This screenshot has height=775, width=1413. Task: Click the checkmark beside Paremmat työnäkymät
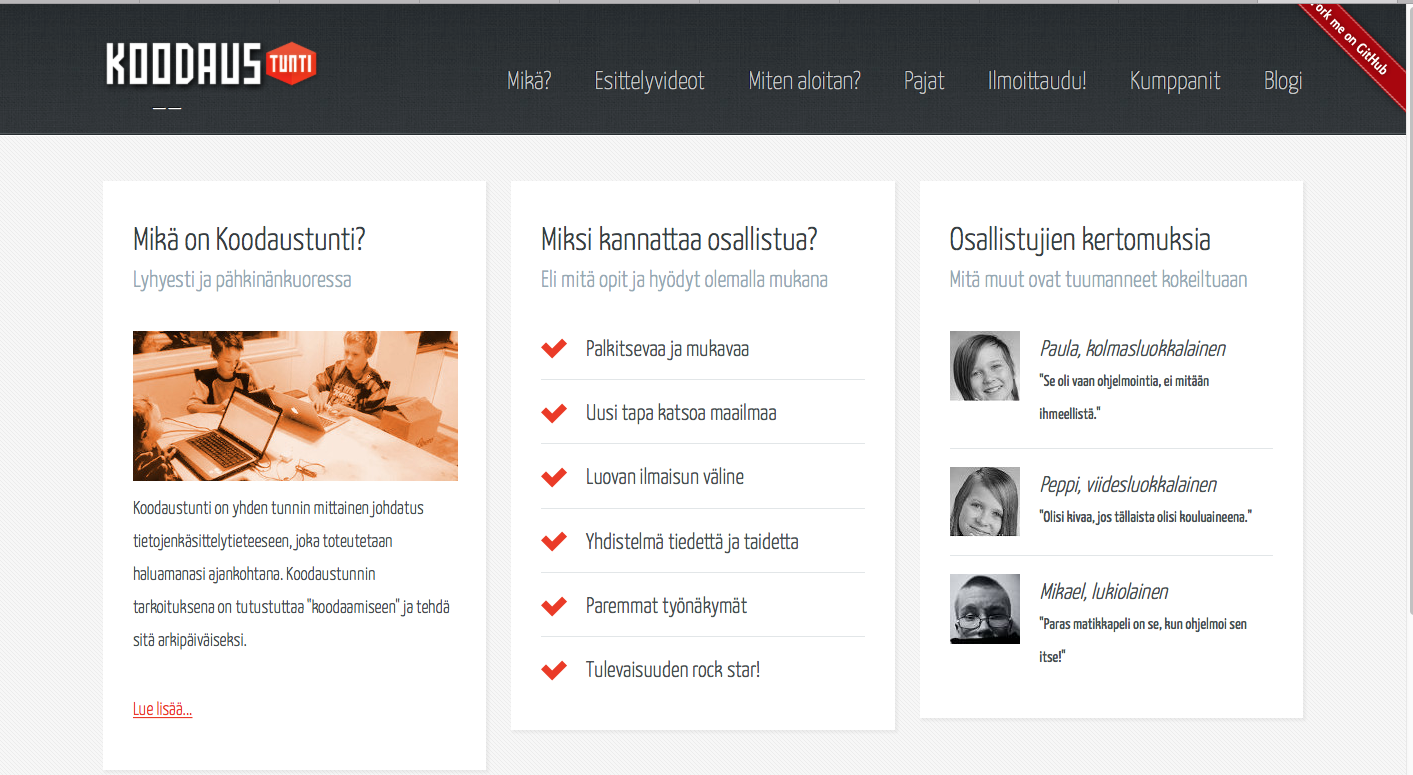(554, 606)
